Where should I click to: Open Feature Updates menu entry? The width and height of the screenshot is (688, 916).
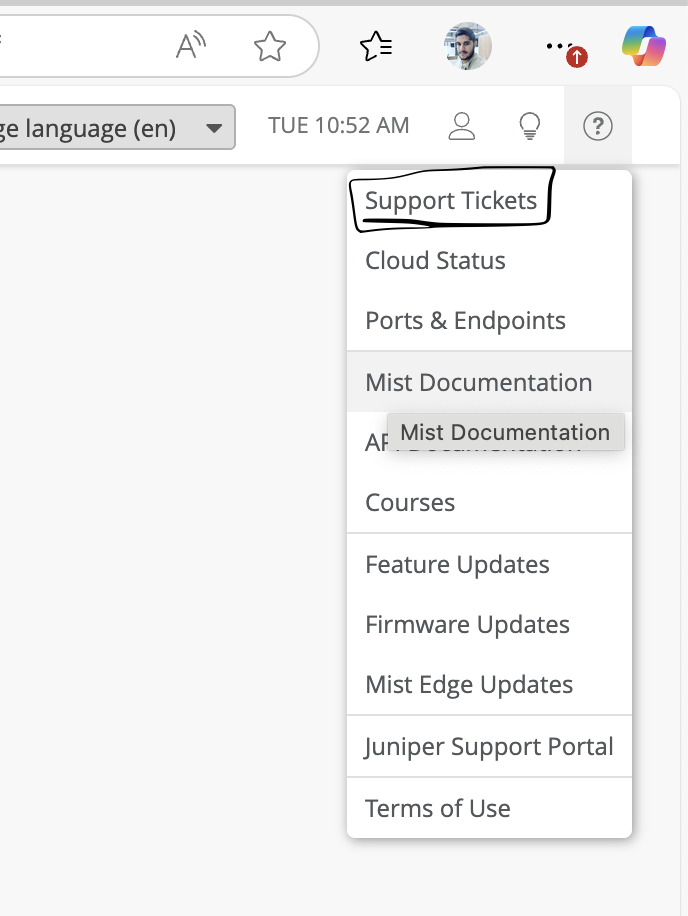pyautogui.click(x=457, y=565)
